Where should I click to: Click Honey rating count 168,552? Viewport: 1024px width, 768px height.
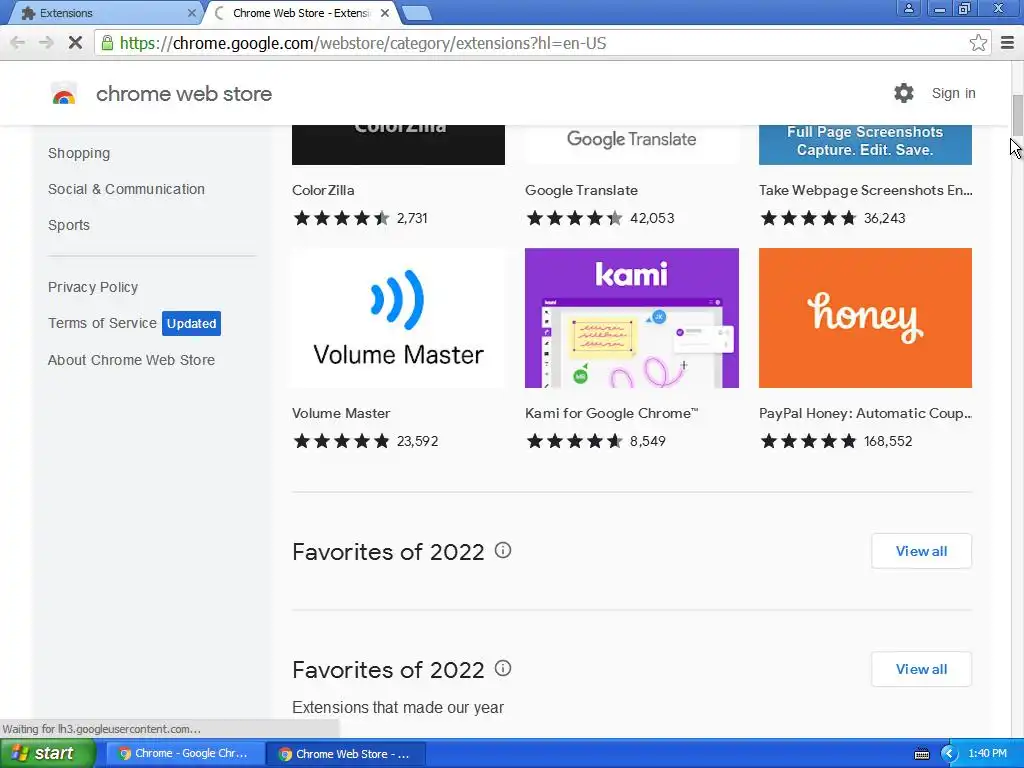pyautogui.click(x=888, y=441)
